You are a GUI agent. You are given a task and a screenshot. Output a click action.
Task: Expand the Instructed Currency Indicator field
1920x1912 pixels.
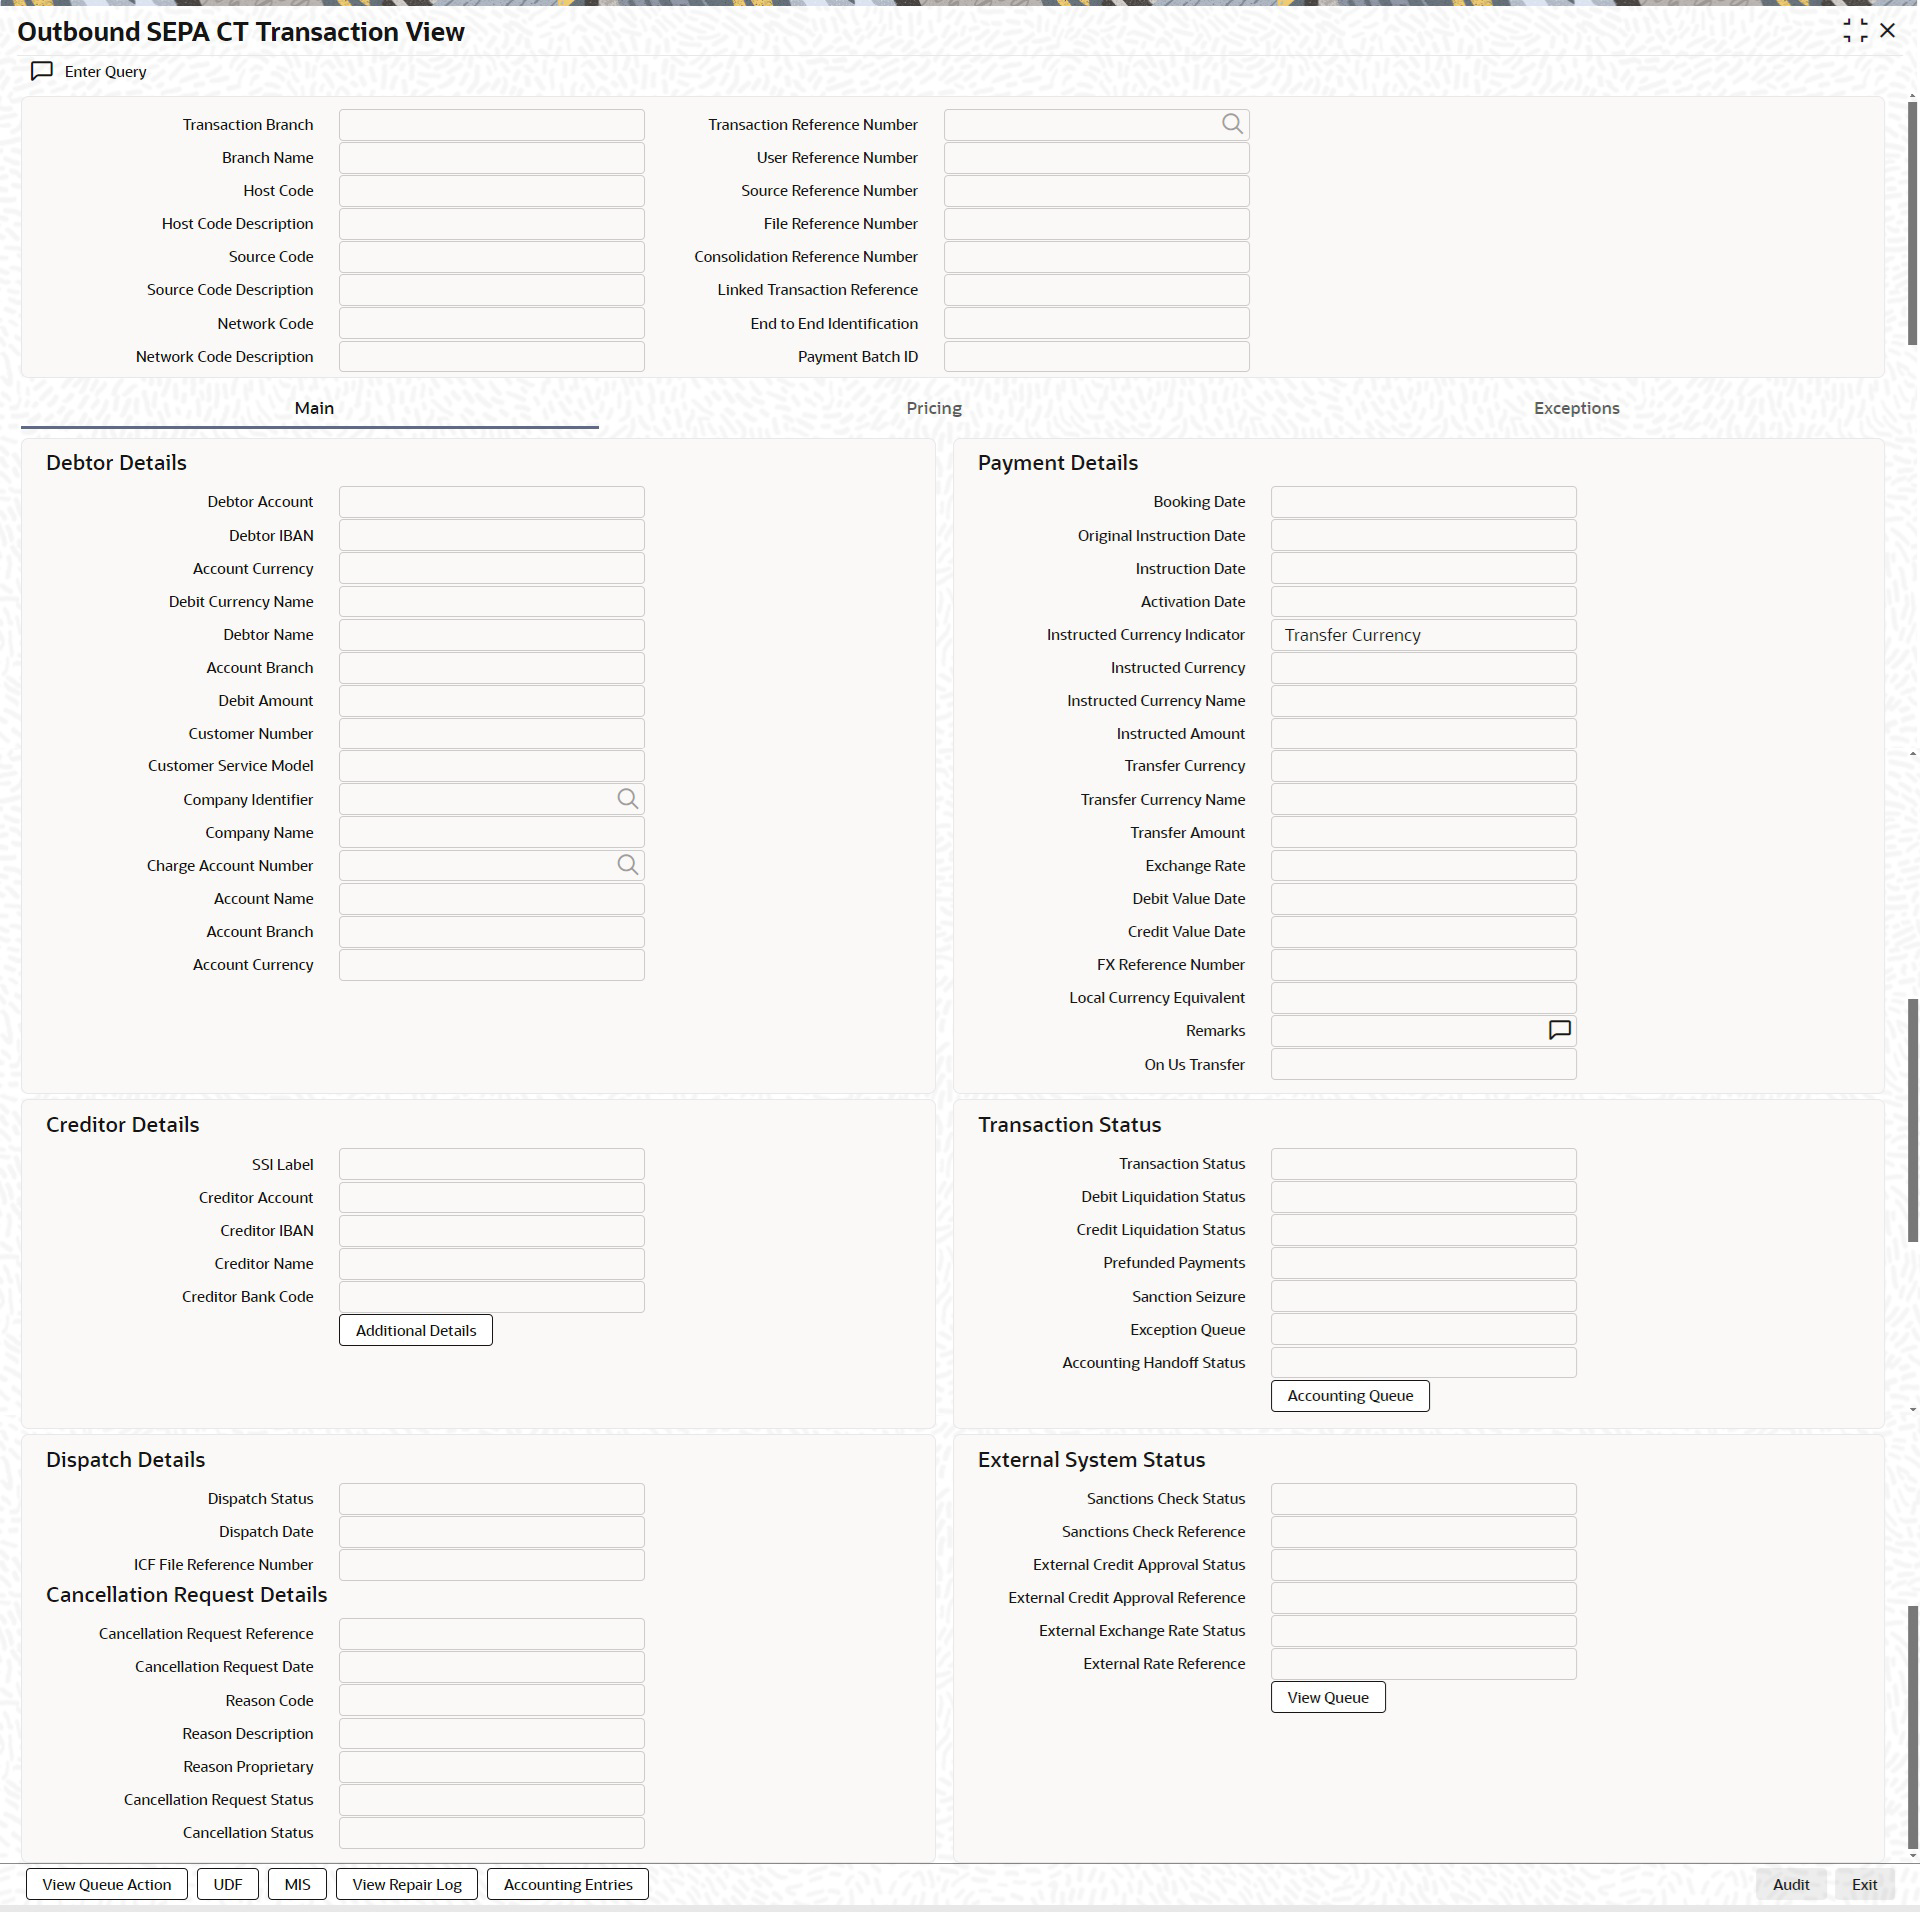click(1423, 635)
